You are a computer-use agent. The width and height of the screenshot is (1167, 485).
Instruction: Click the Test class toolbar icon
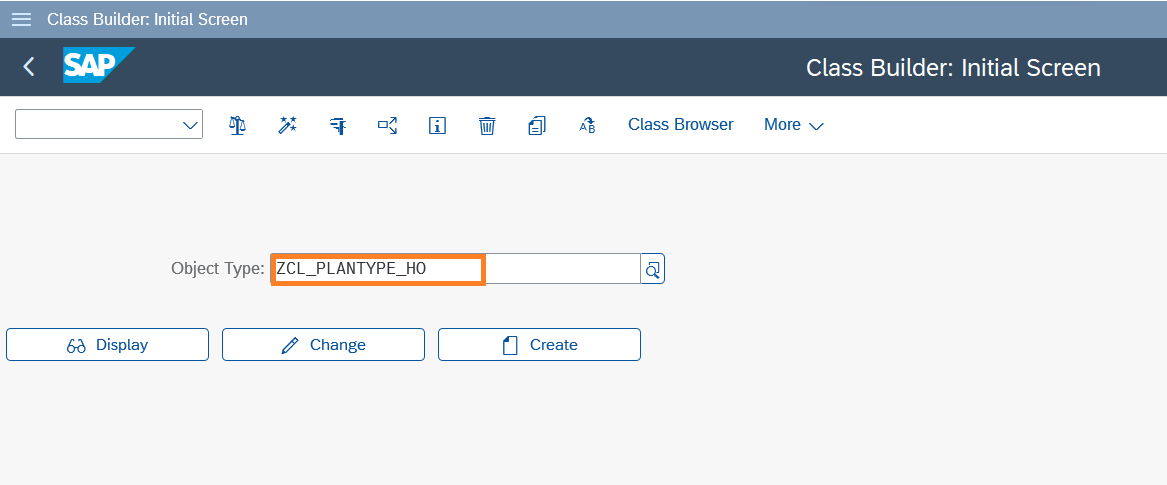[x=338, y=125]
